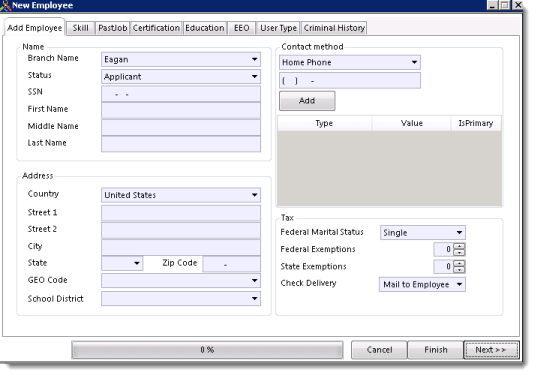Open the Branch Name dropdown
Screen dimensions: 534x375
[254, 59]
